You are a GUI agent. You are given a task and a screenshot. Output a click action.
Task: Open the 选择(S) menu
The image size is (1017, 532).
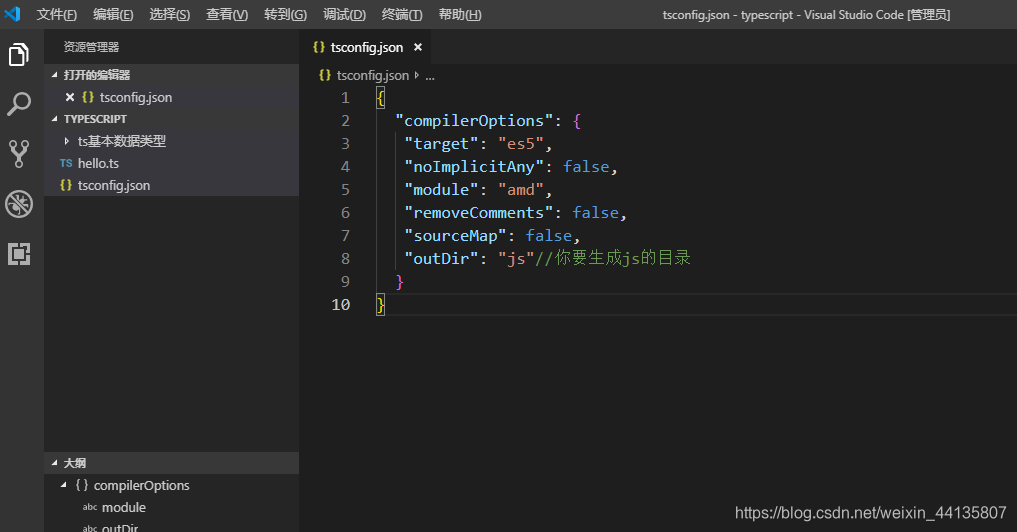169,14
